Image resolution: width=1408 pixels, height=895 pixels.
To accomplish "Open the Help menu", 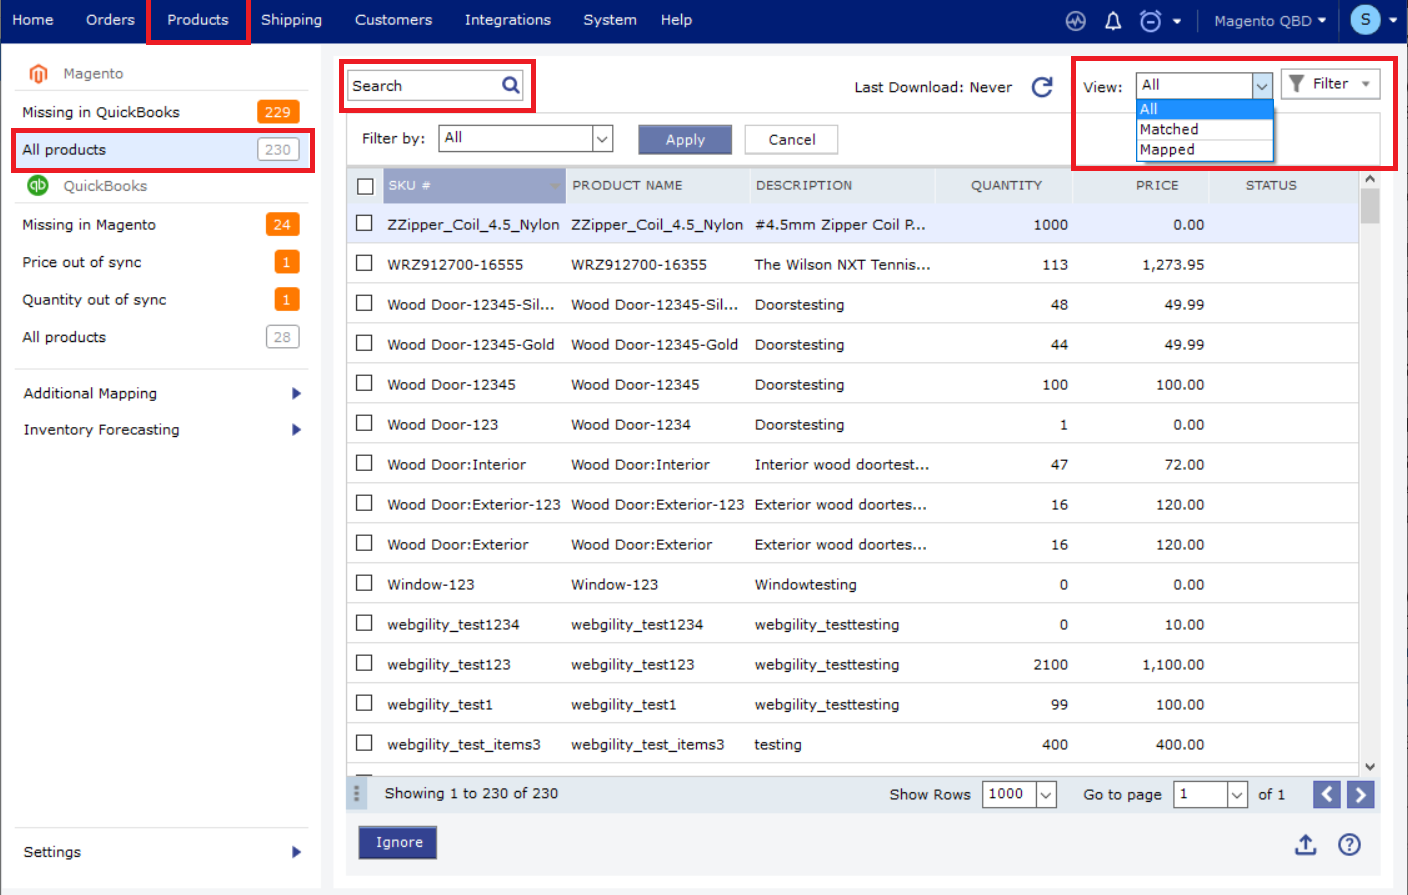I will click(676, 20).
